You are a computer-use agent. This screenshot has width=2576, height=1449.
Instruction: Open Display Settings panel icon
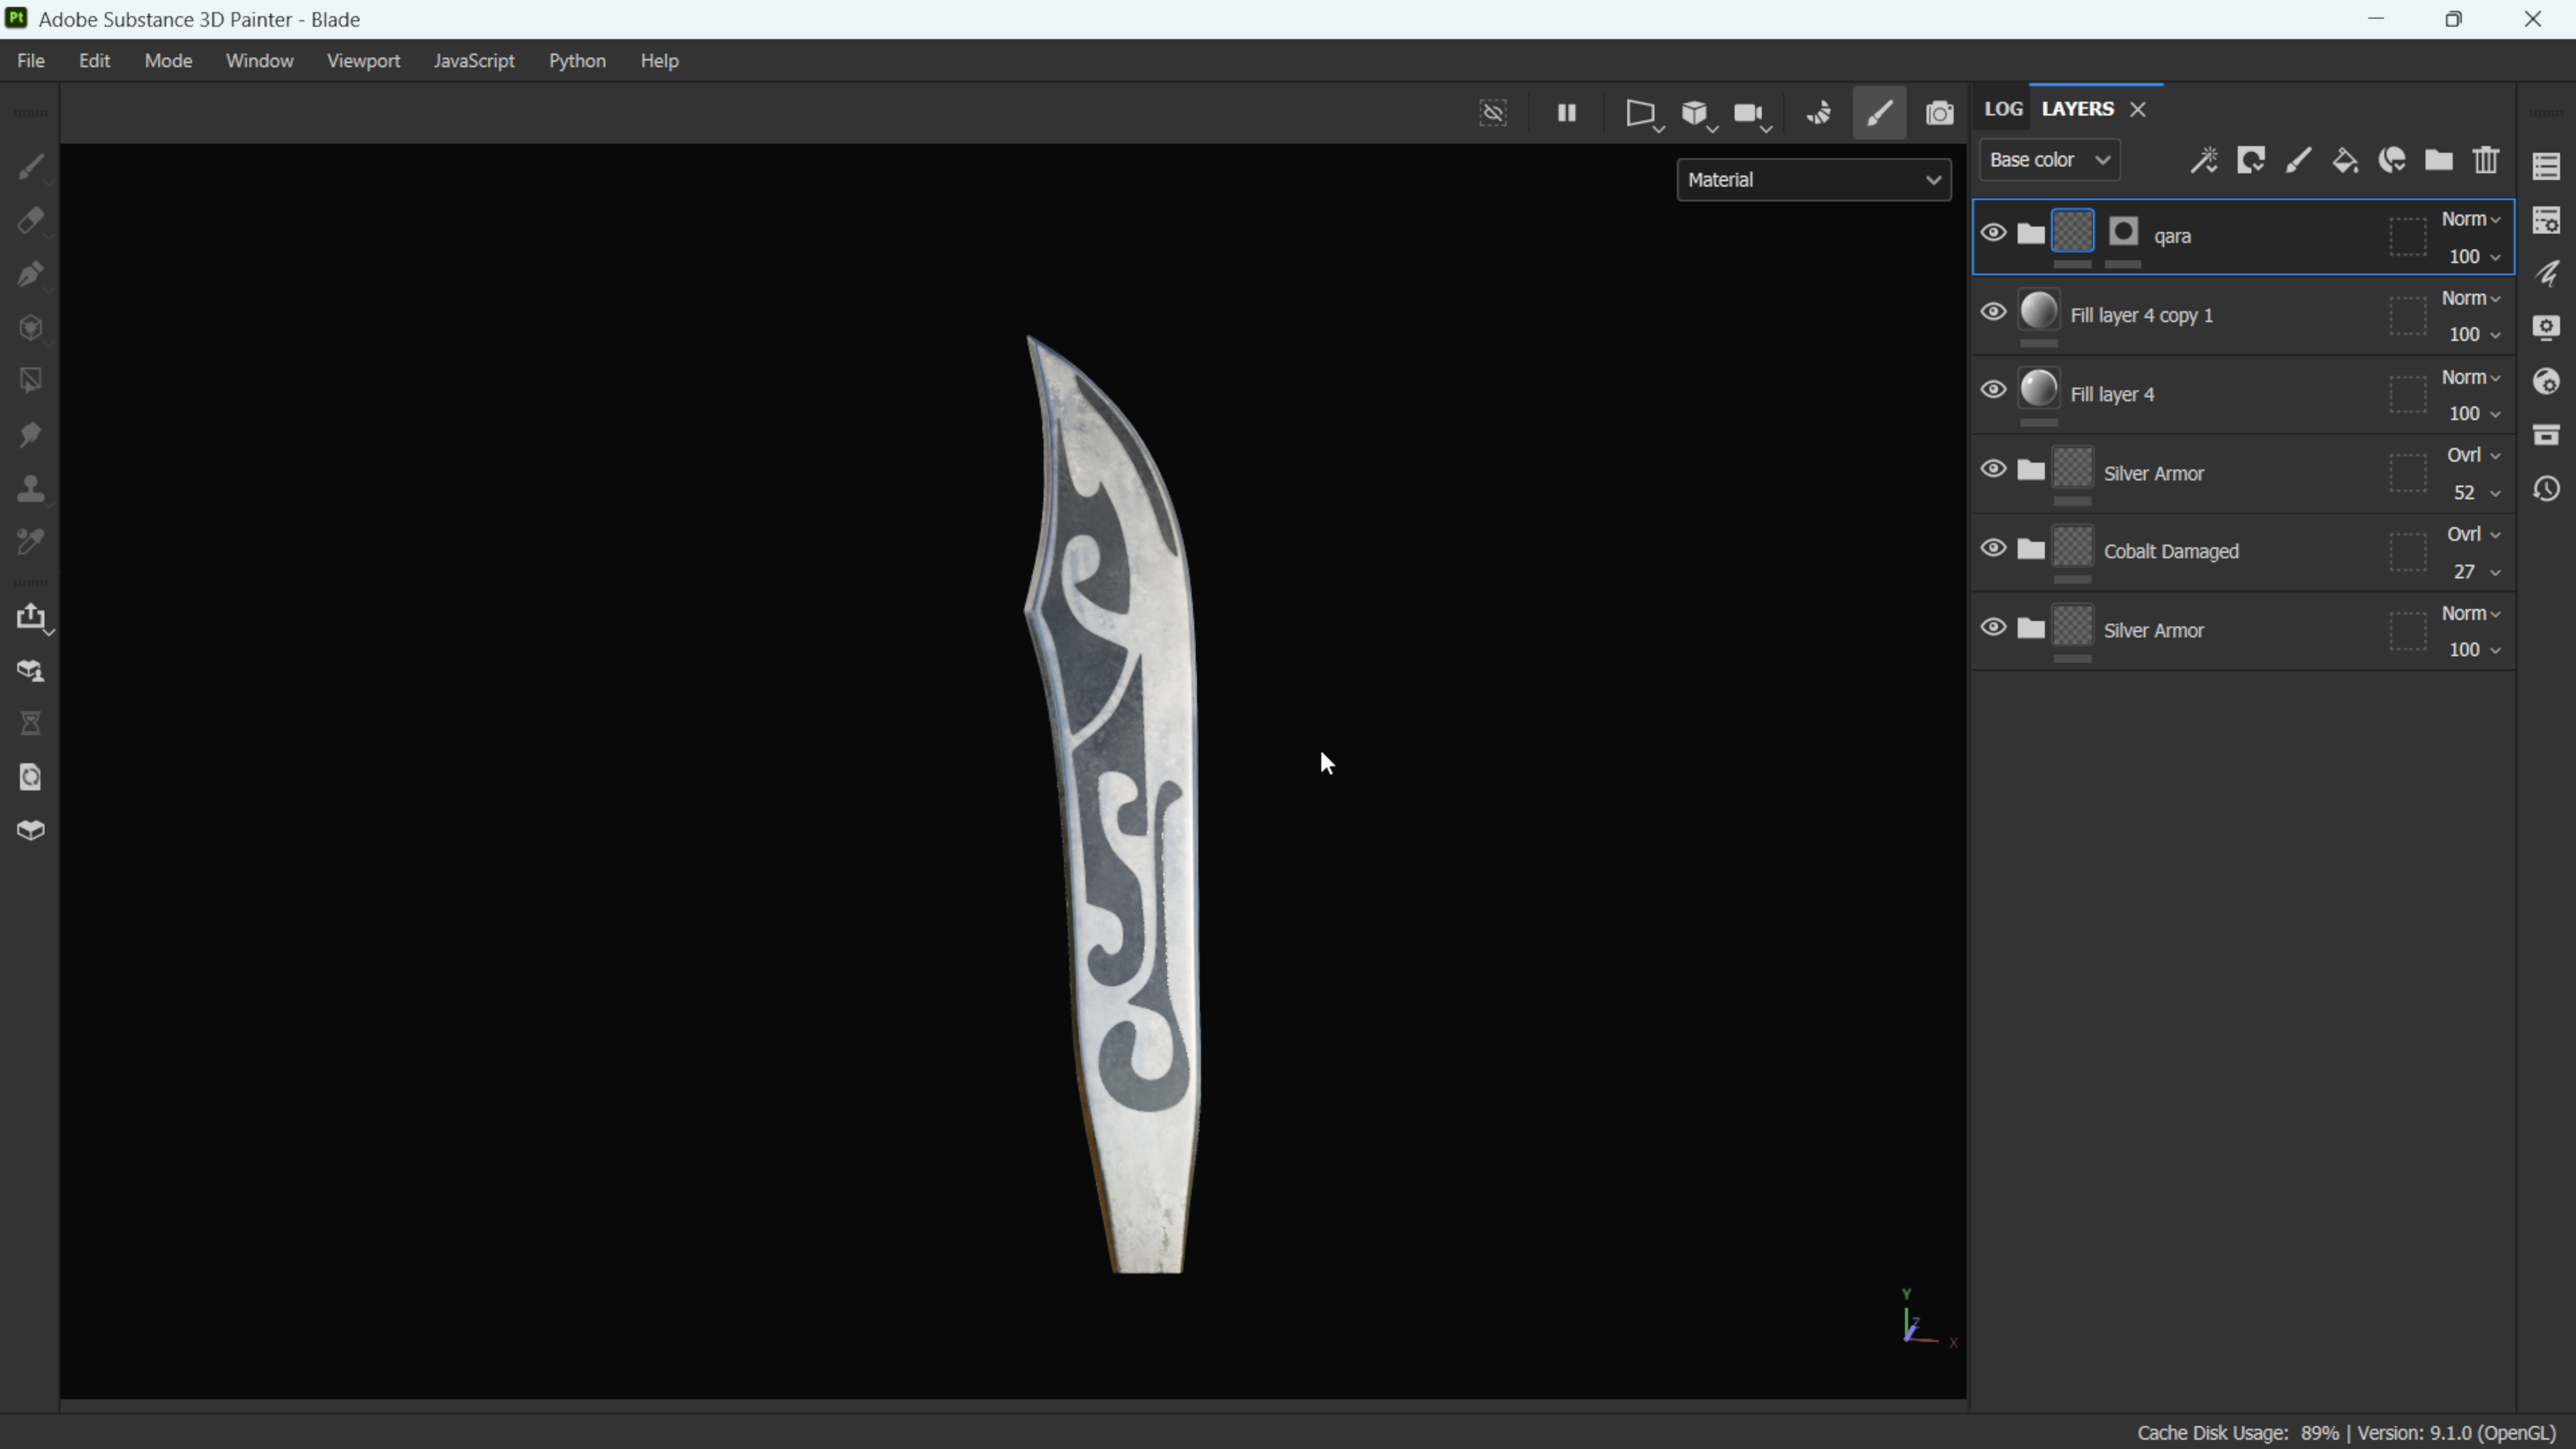2546,328
